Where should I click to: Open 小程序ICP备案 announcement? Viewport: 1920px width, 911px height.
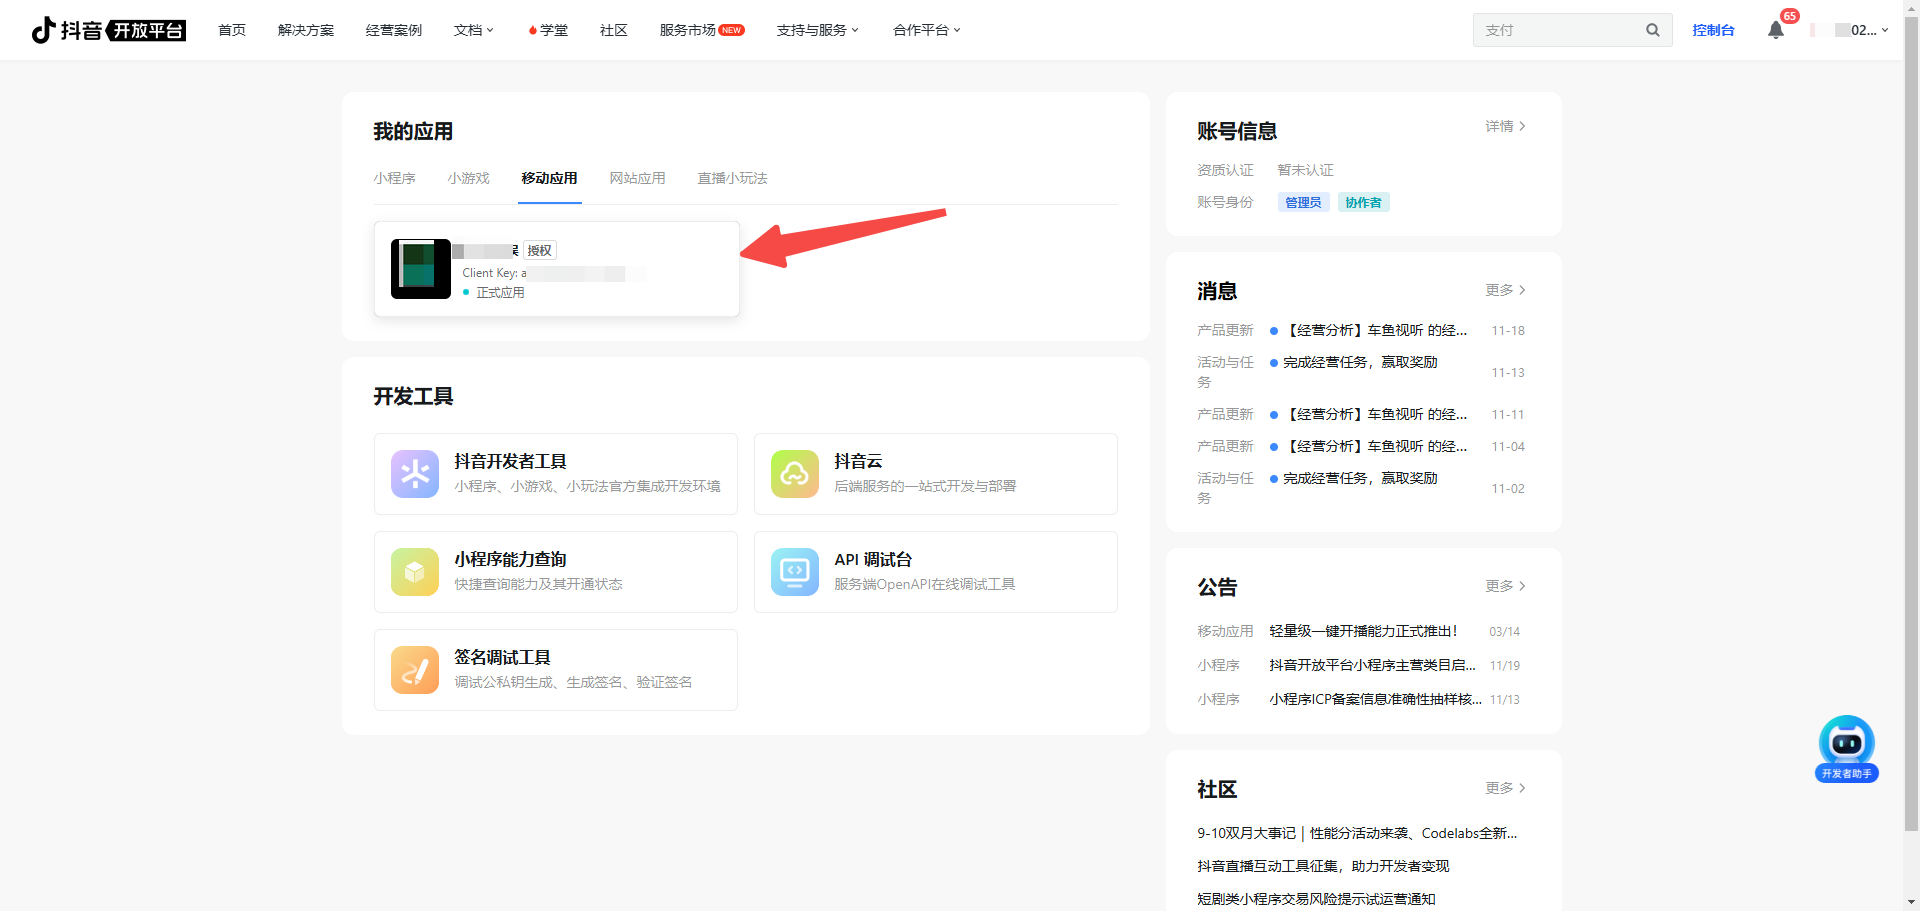point(1376,699)
